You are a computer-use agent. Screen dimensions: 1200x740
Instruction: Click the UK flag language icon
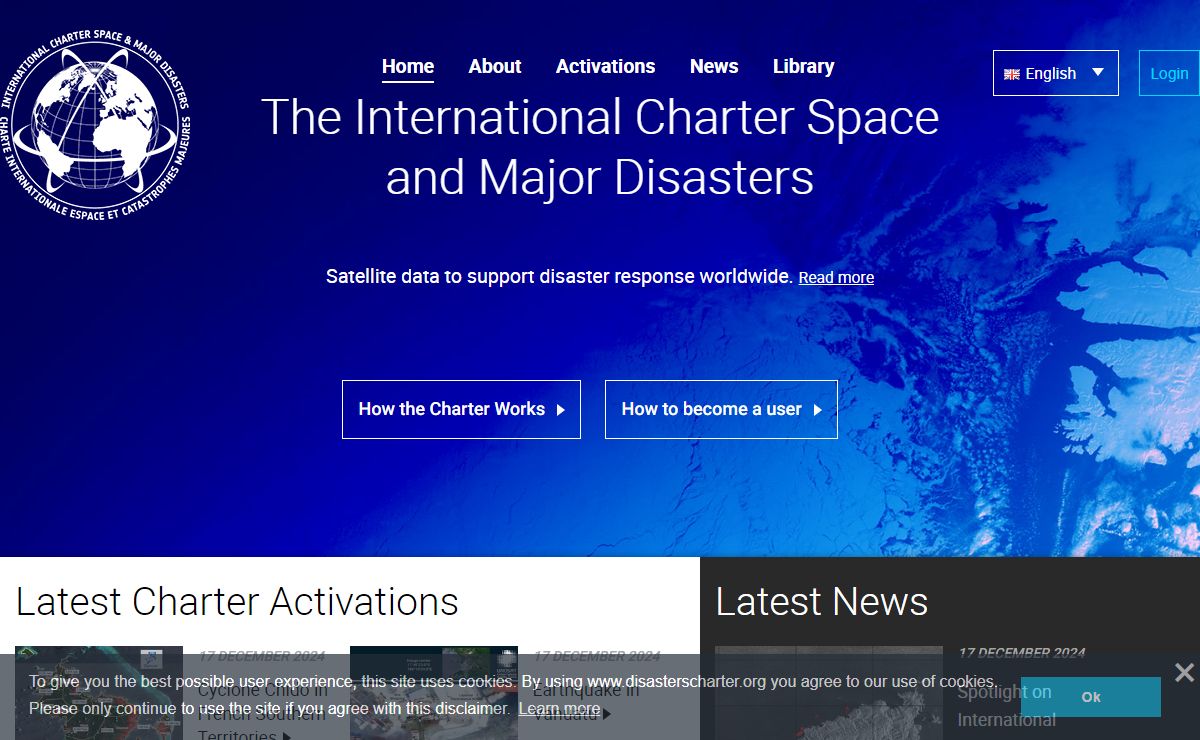pyautogui.click(x=1012, y=74)
